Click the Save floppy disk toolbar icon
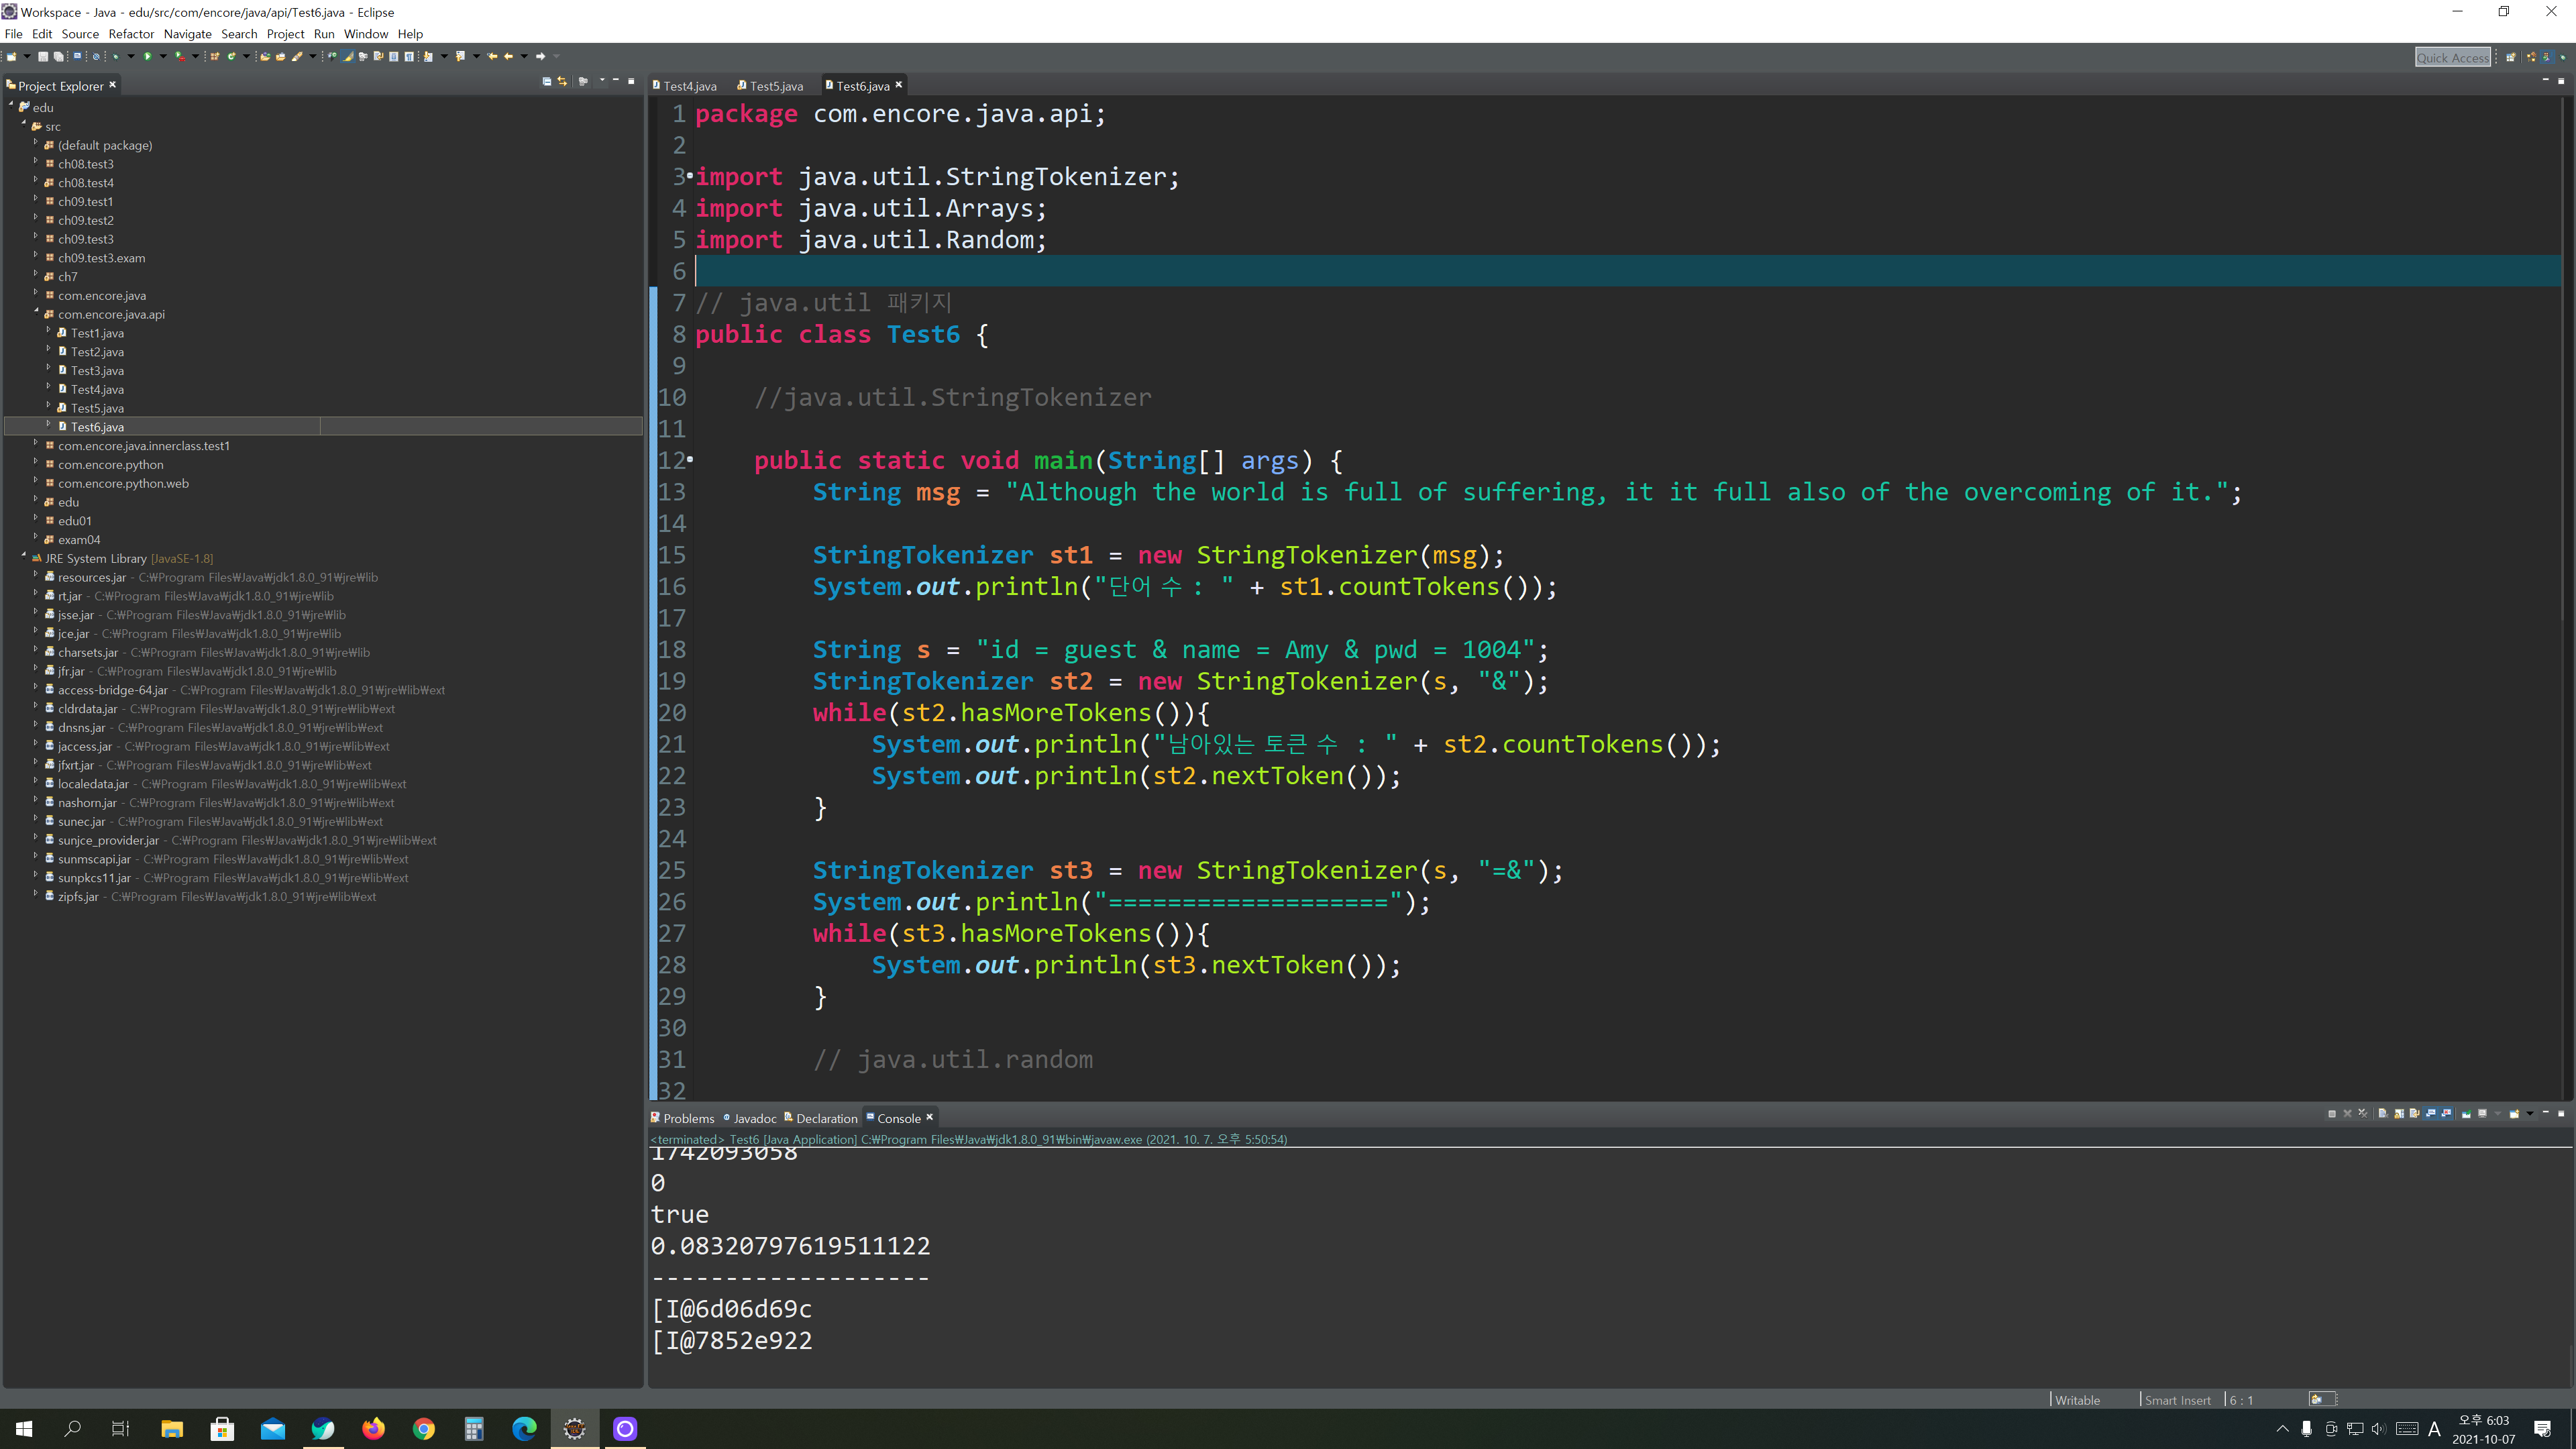 [43, 56]
